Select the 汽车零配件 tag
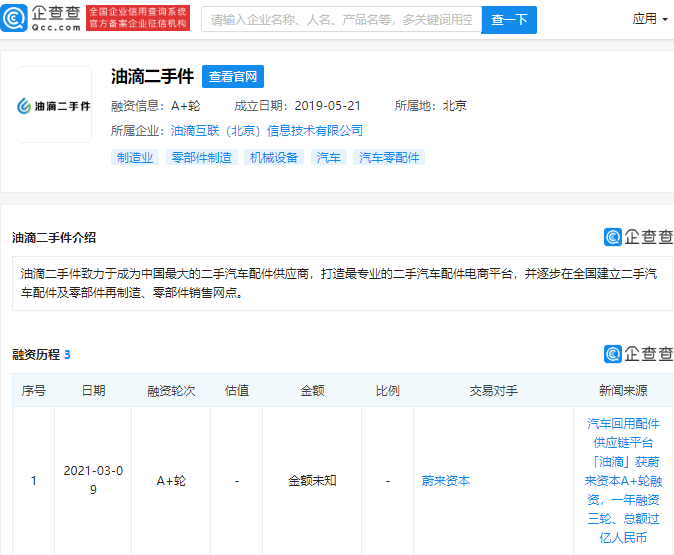Viewport: 674px width, 555px height. (x=389, y=157)
